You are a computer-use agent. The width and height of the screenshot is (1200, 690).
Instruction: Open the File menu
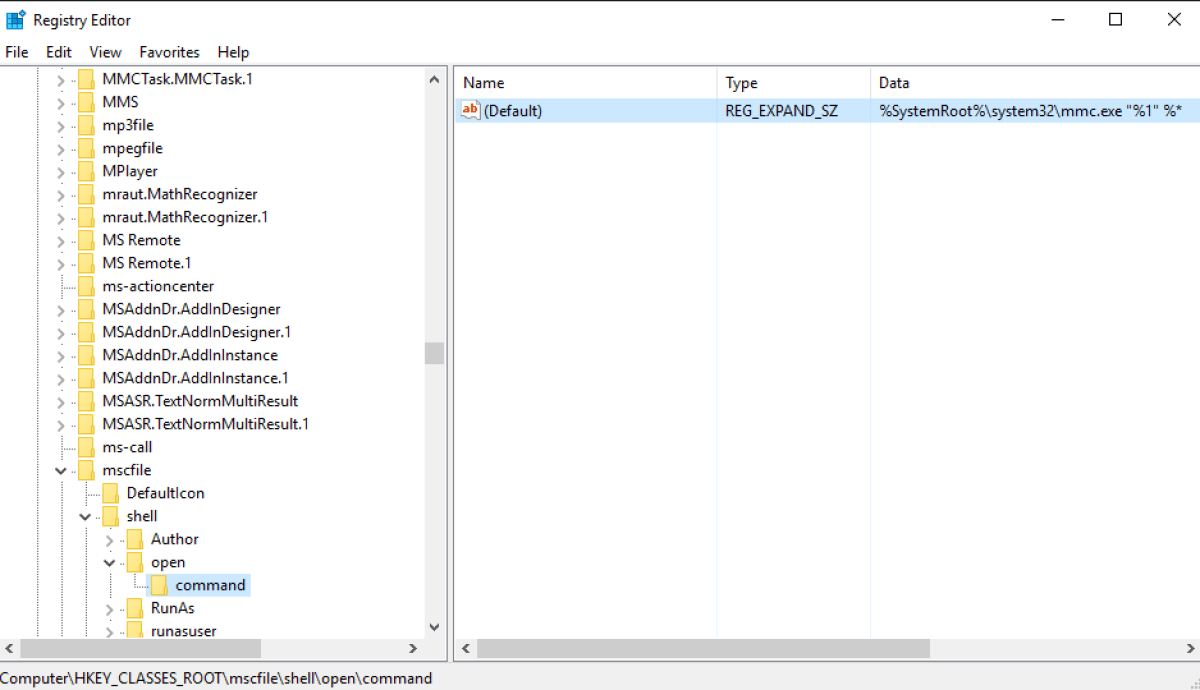coord(17,52)
